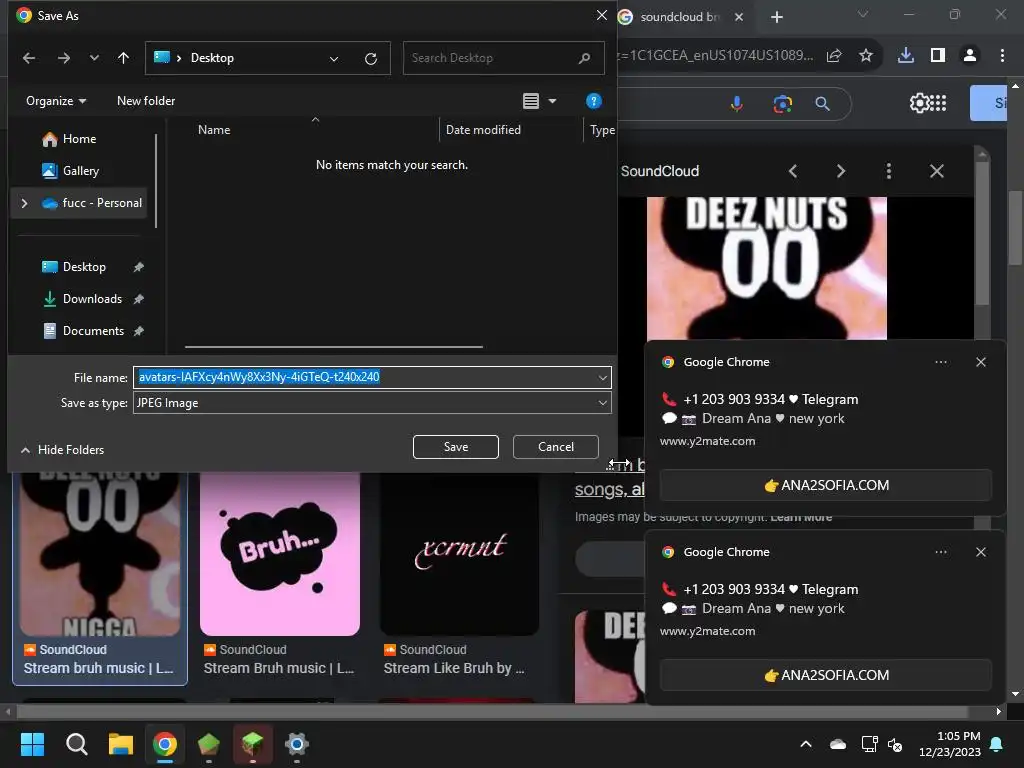Show previous image in preview panel
Image resolution: width=1024 pixels, height=768 pixels.
(x=793, y=171)
